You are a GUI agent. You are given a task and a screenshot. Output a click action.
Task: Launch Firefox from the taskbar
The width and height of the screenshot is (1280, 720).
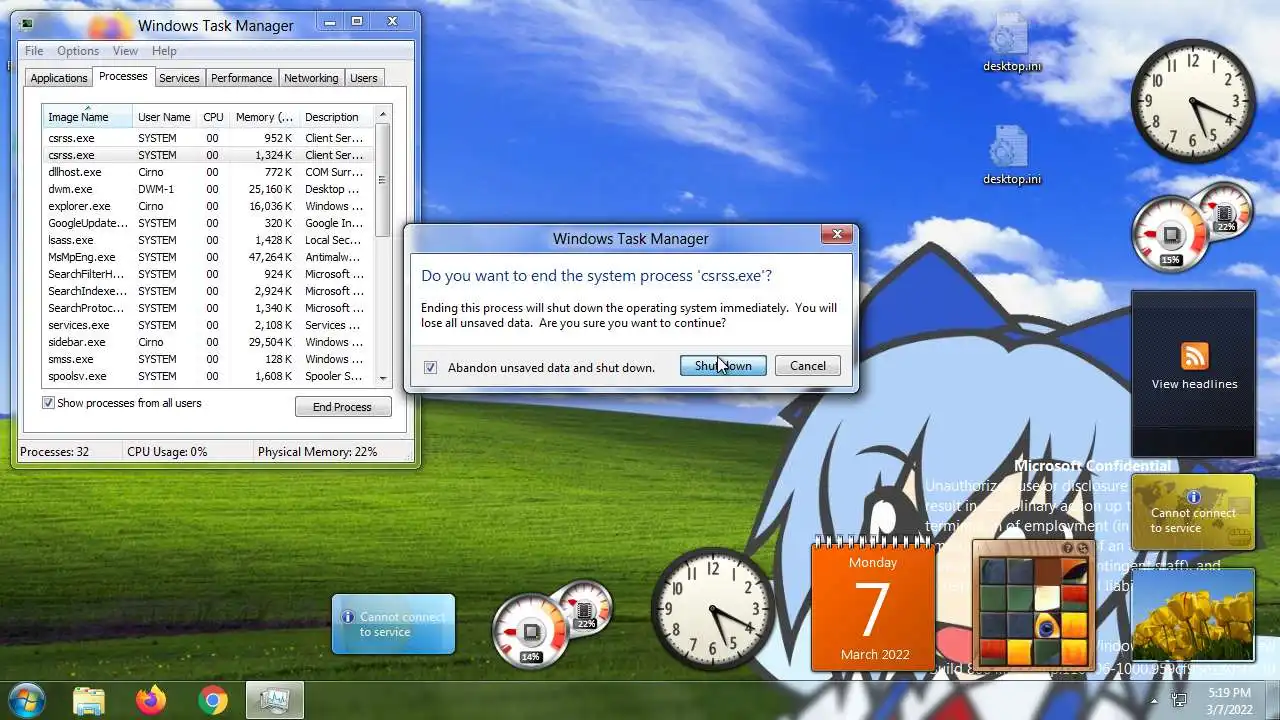click(x=151, y=701)
